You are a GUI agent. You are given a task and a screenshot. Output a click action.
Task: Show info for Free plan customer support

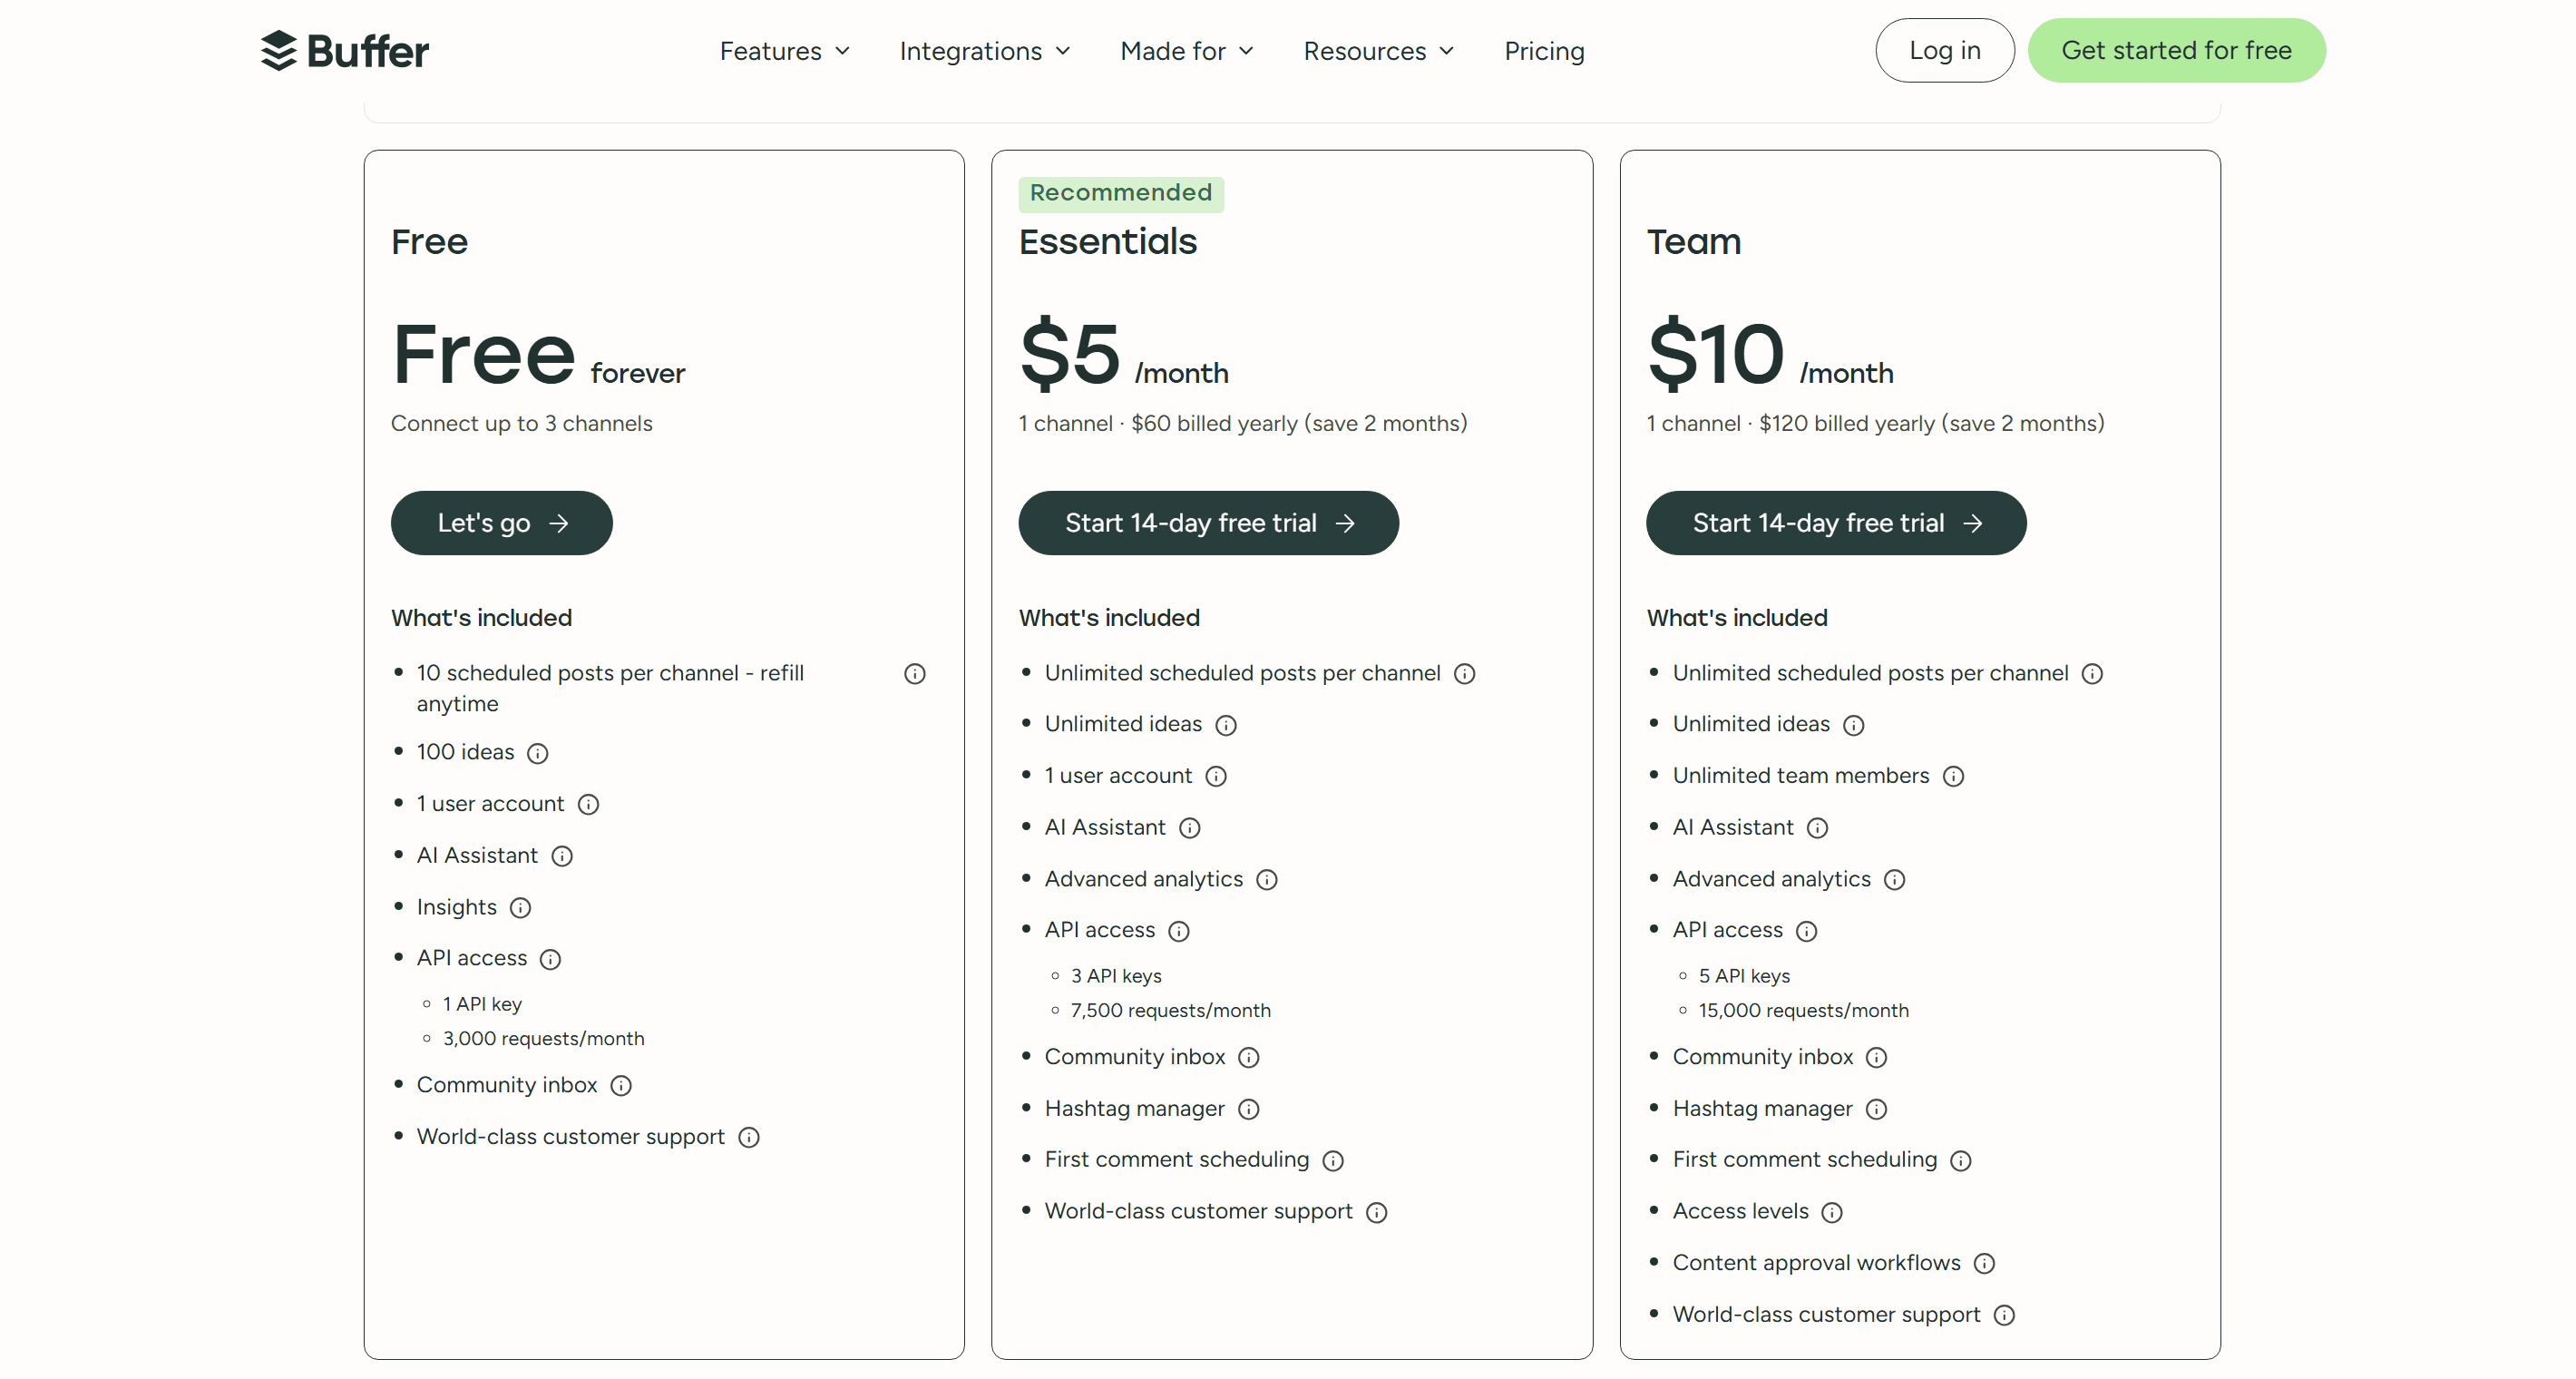coord(749,1138)
